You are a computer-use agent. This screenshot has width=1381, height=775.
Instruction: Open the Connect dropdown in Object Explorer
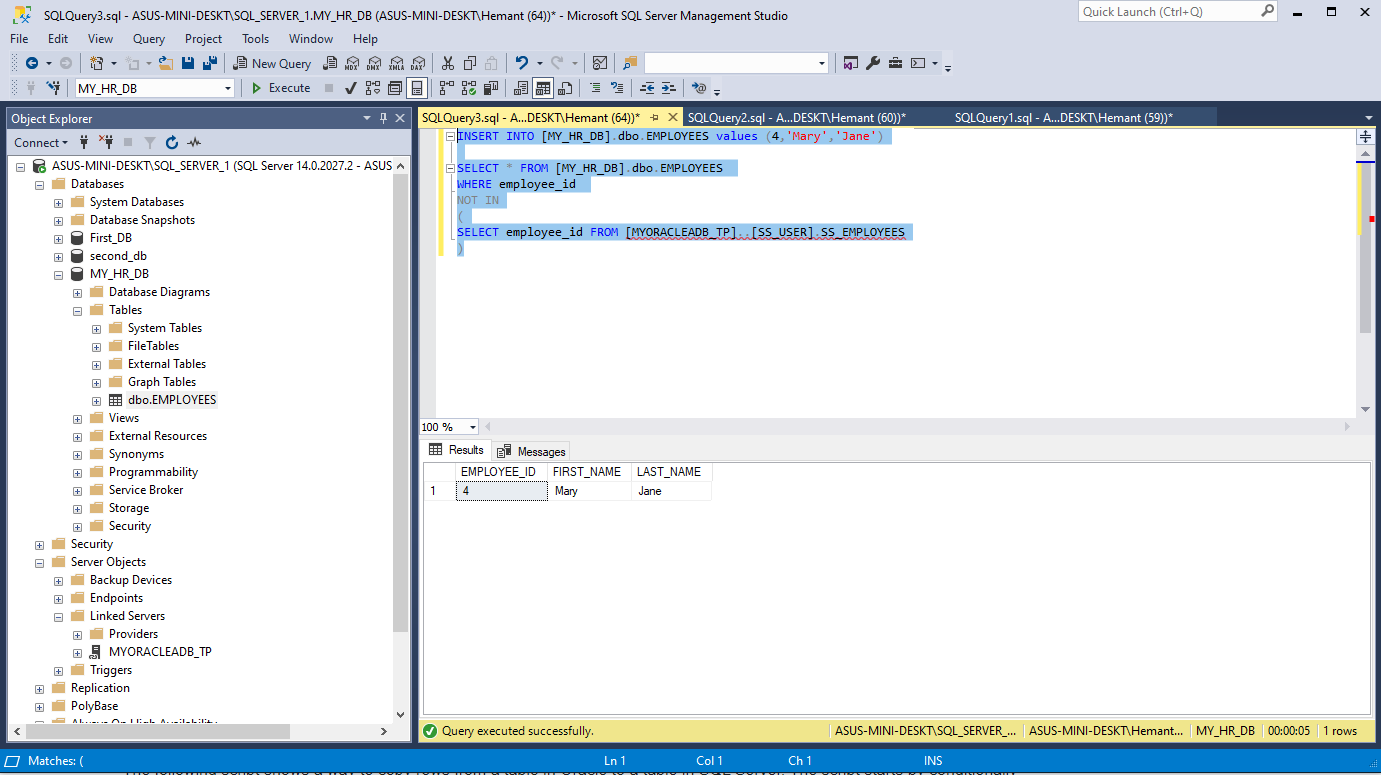(x=41, y=142)
